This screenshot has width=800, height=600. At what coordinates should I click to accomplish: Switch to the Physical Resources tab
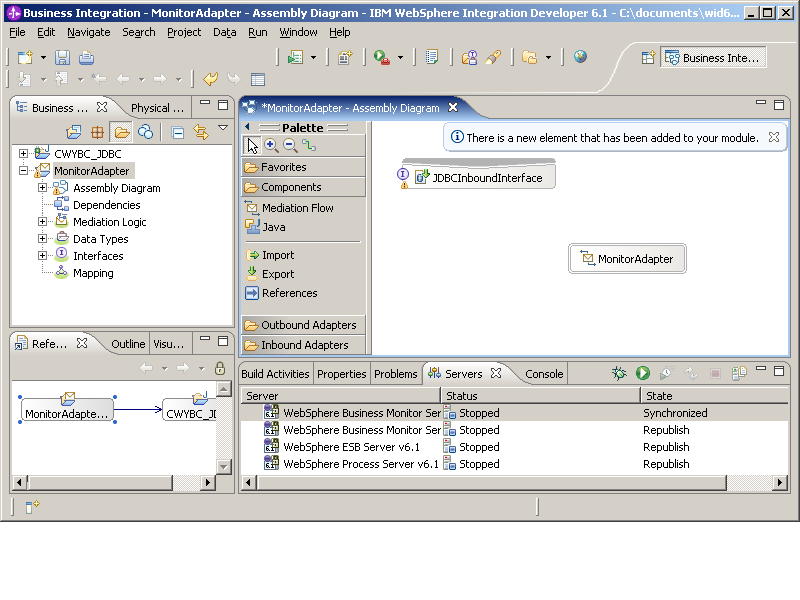[157, 108]
